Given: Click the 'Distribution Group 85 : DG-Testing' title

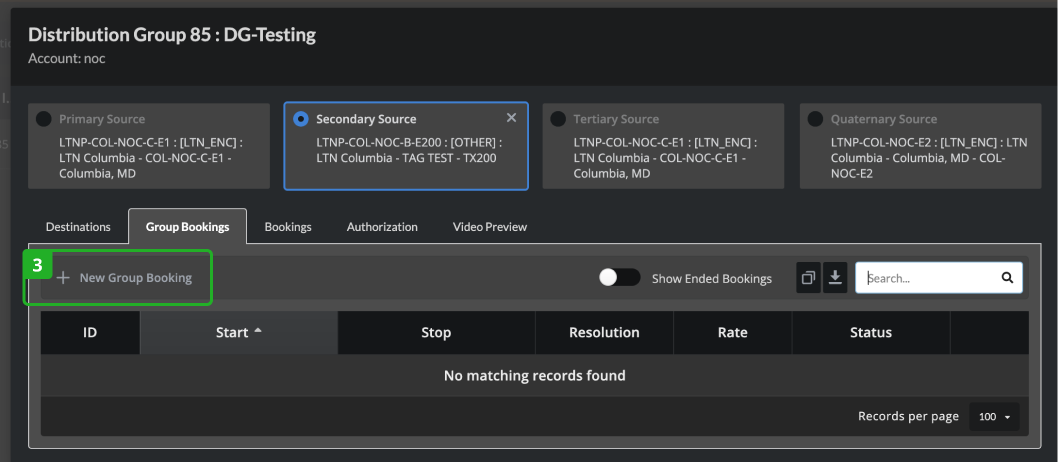Looking at the screenshot, I should (x=172, y=34).
